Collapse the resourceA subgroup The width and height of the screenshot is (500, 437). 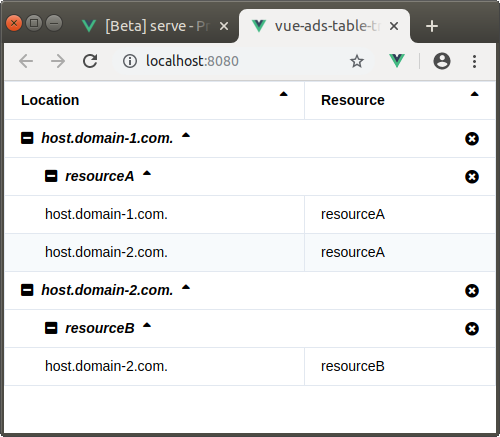coord(51,176)
